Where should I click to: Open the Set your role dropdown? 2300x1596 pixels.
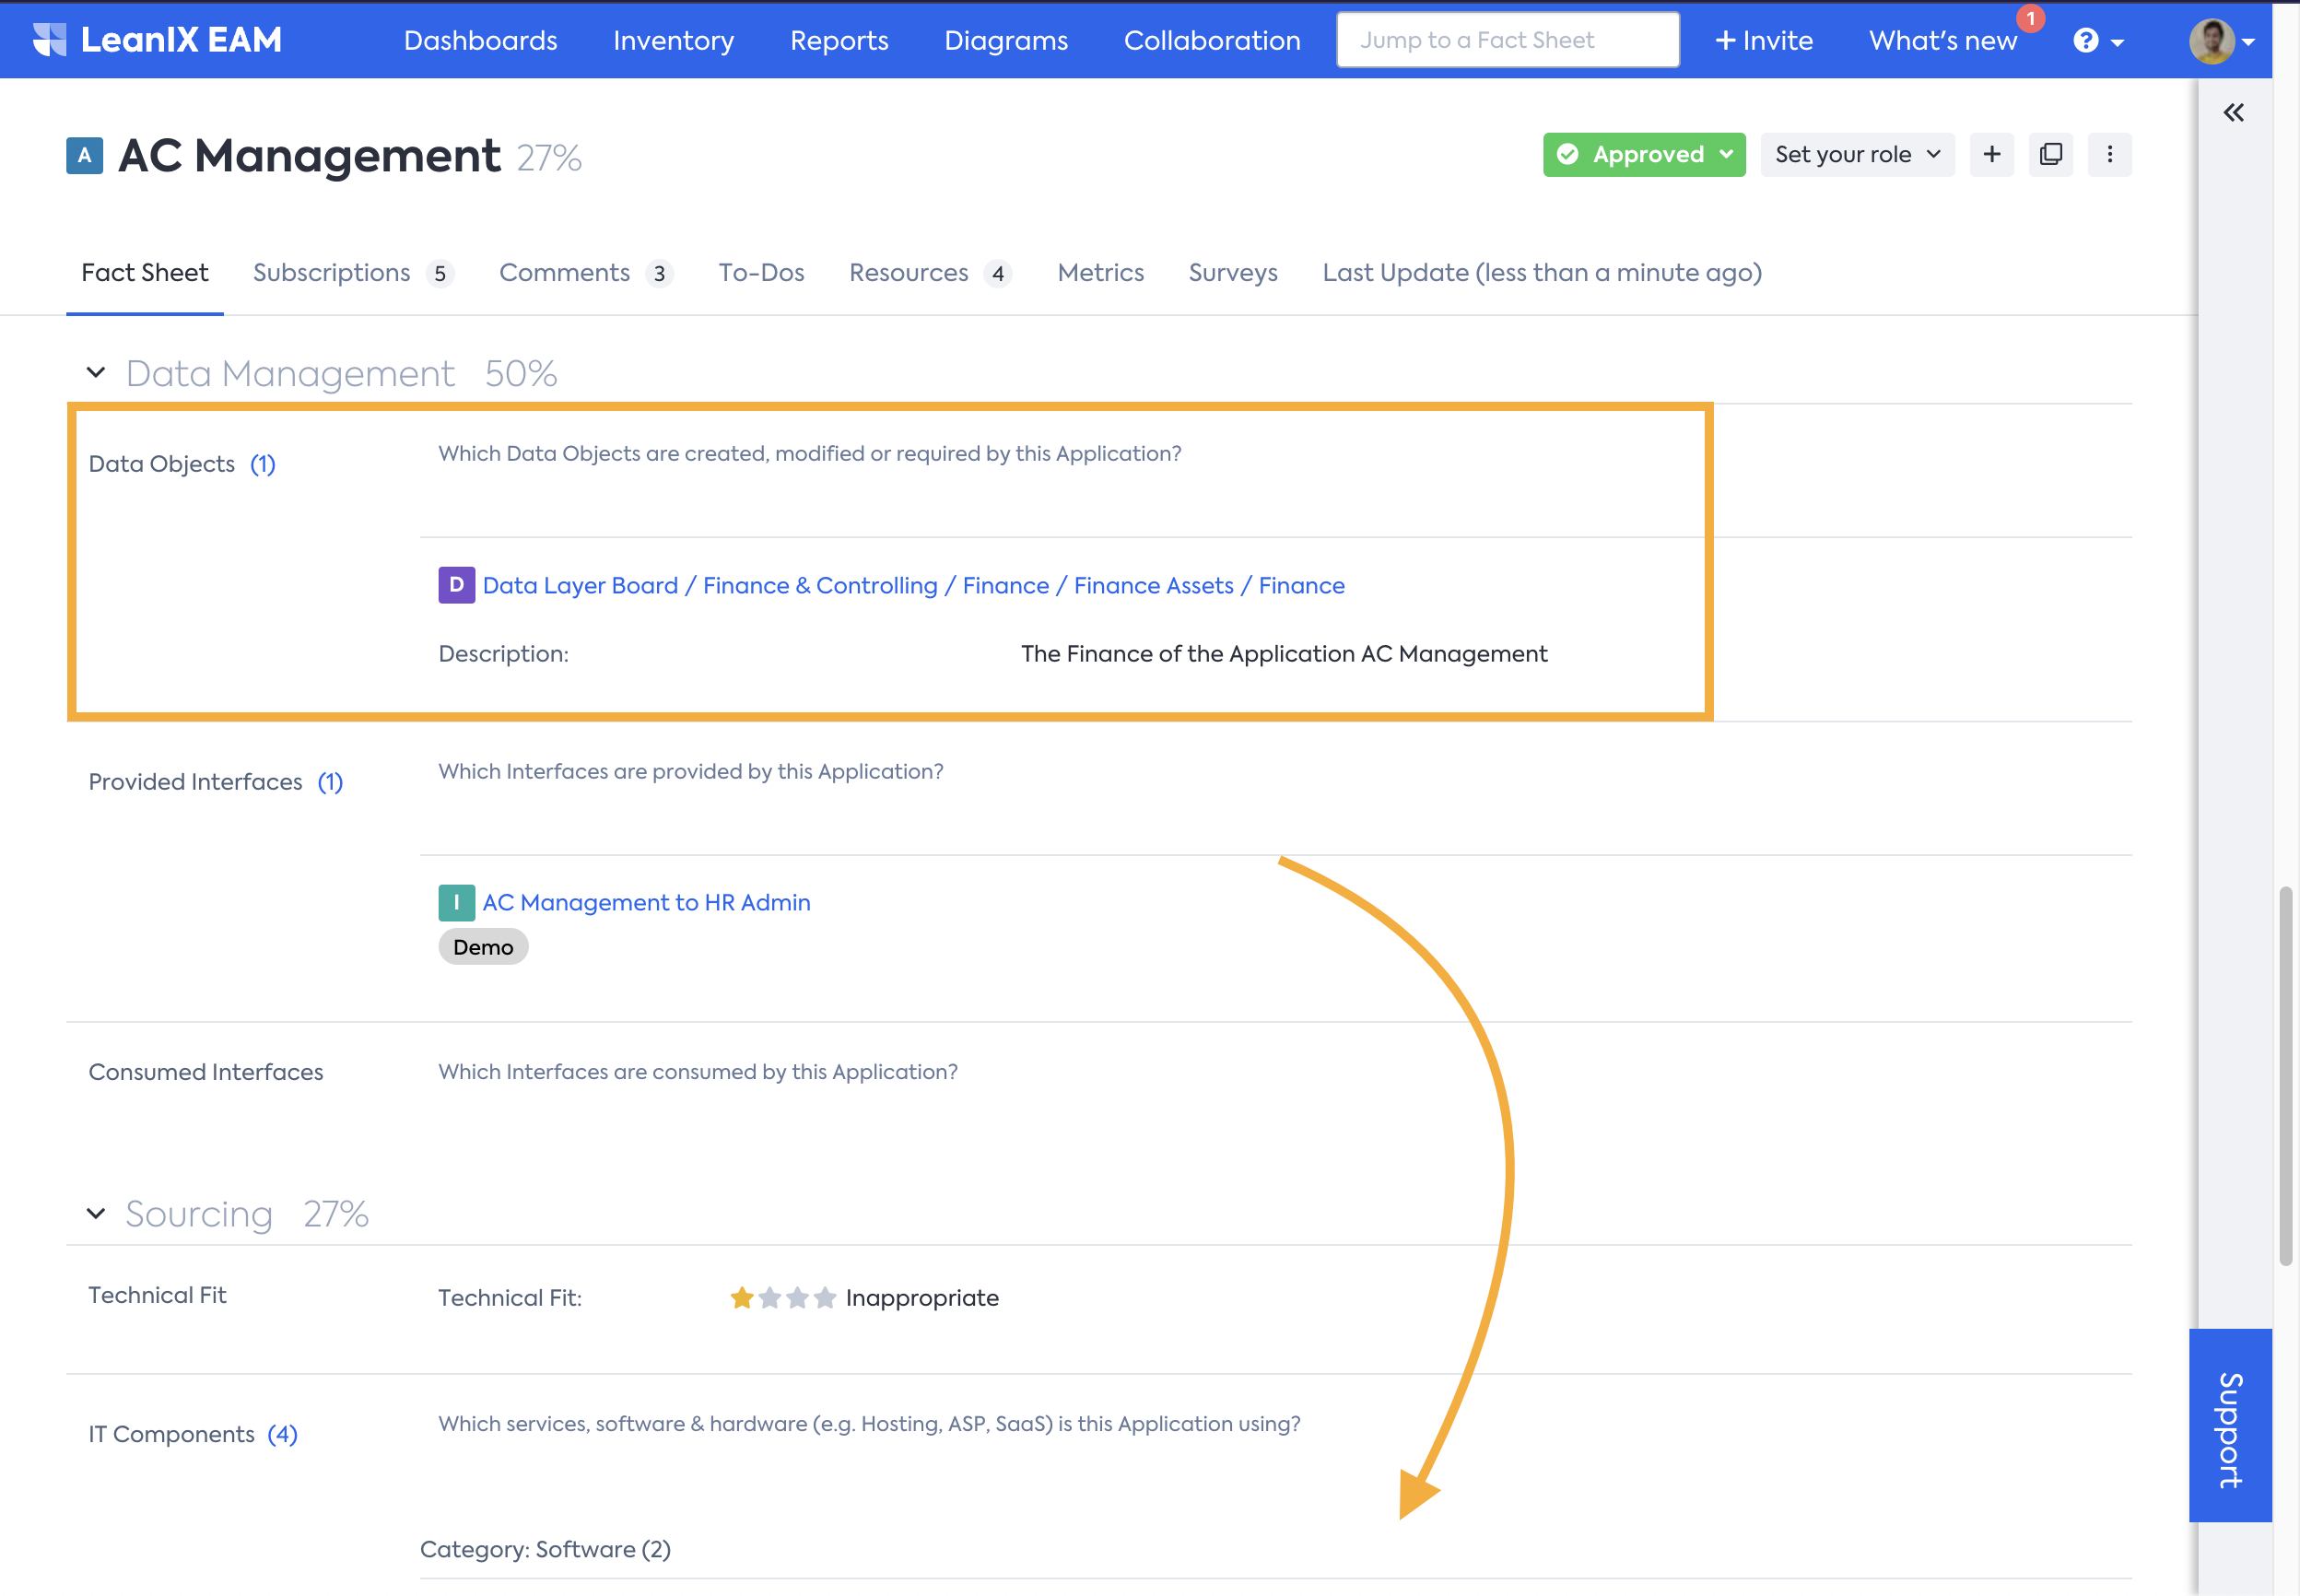(1856, 154)
